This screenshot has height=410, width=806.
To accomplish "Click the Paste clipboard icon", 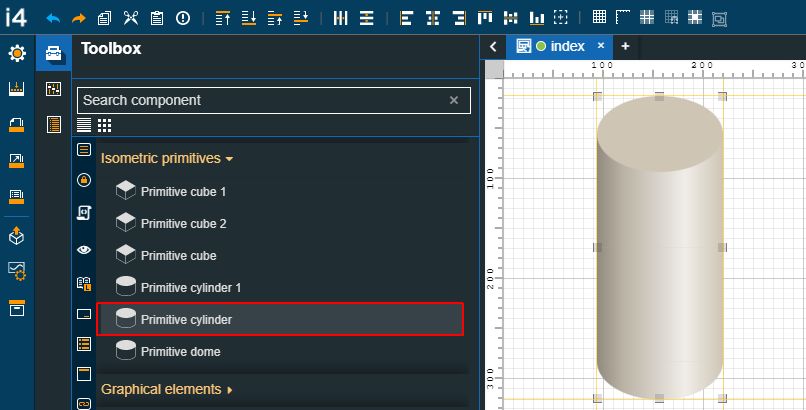I will coord(157,18).
